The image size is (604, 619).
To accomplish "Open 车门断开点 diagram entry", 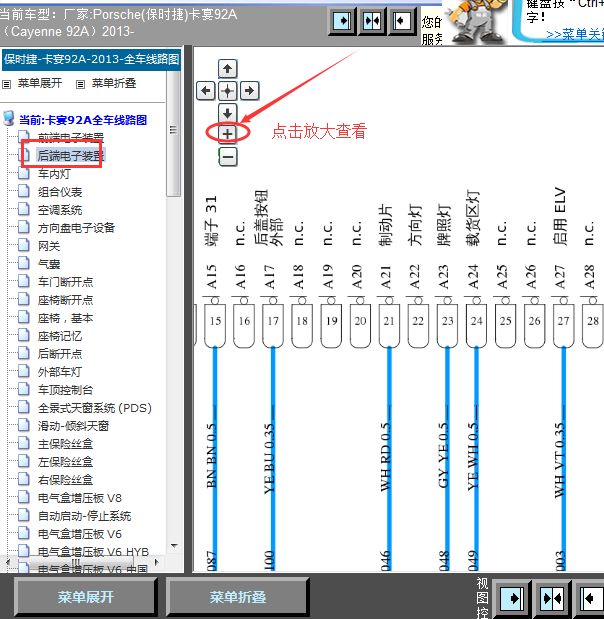I will click(66, 282).
